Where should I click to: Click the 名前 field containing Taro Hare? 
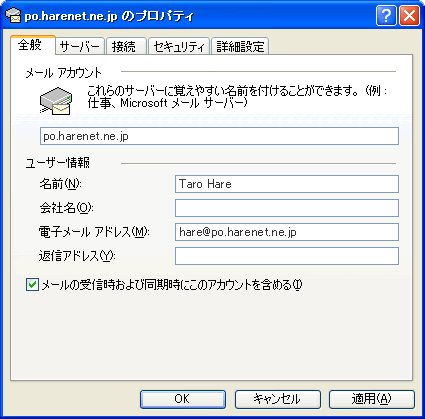(x=287, y=184)
